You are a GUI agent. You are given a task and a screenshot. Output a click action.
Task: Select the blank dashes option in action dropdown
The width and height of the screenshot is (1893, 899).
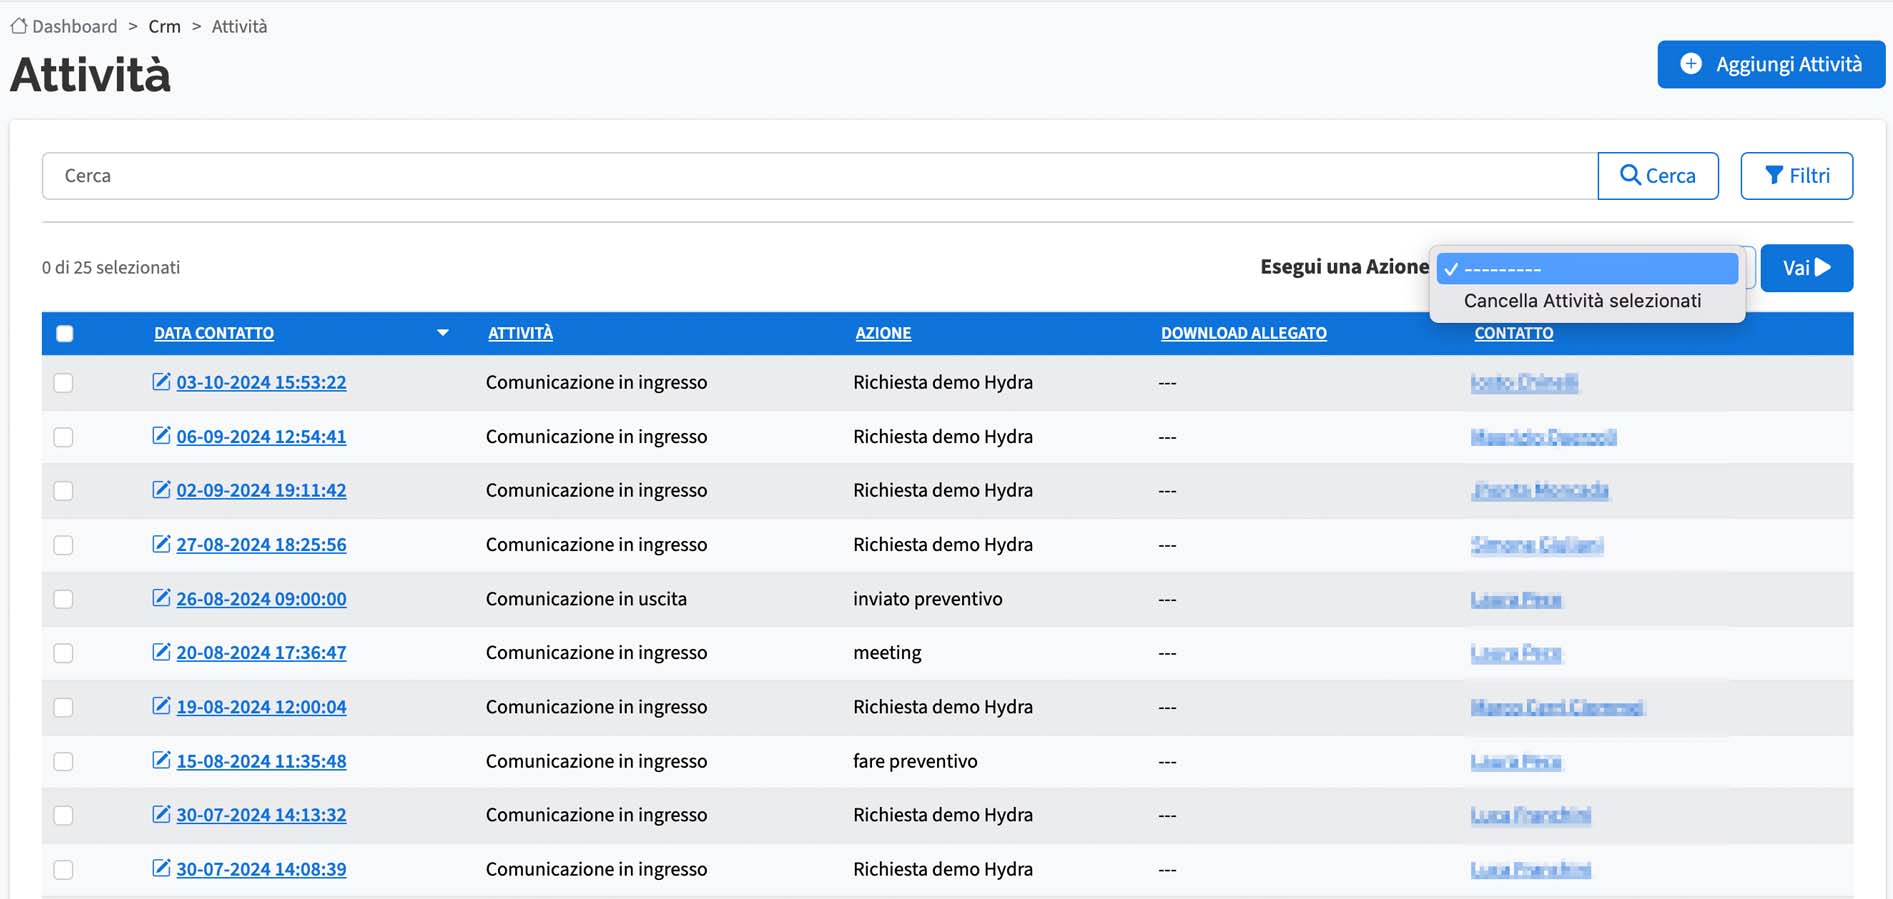point(1588,268)
